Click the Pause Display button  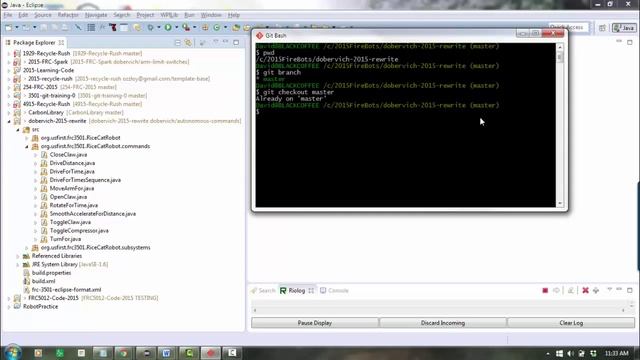tap(315, 323)
